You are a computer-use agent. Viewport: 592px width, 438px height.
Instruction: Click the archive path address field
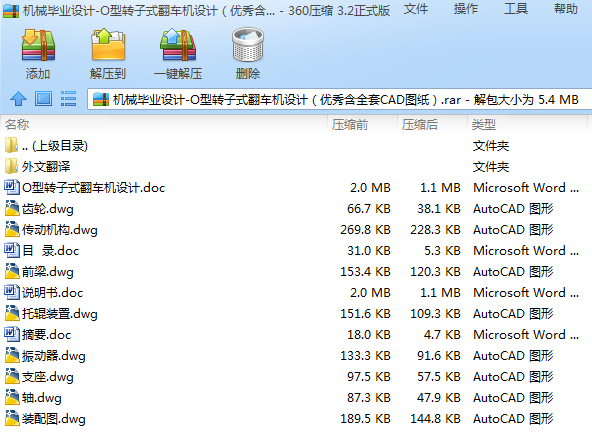[x=340, y=99]
